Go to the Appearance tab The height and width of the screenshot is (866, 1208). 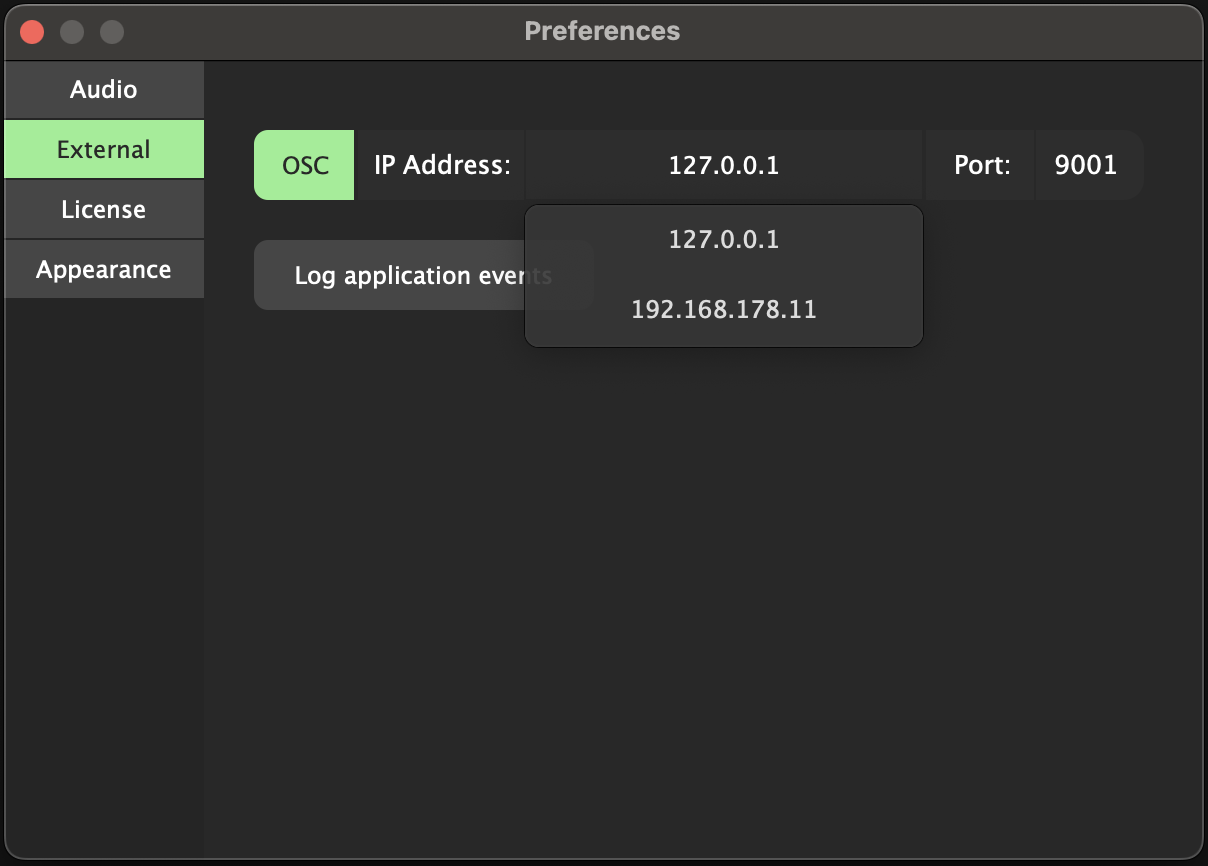(104, 270)
